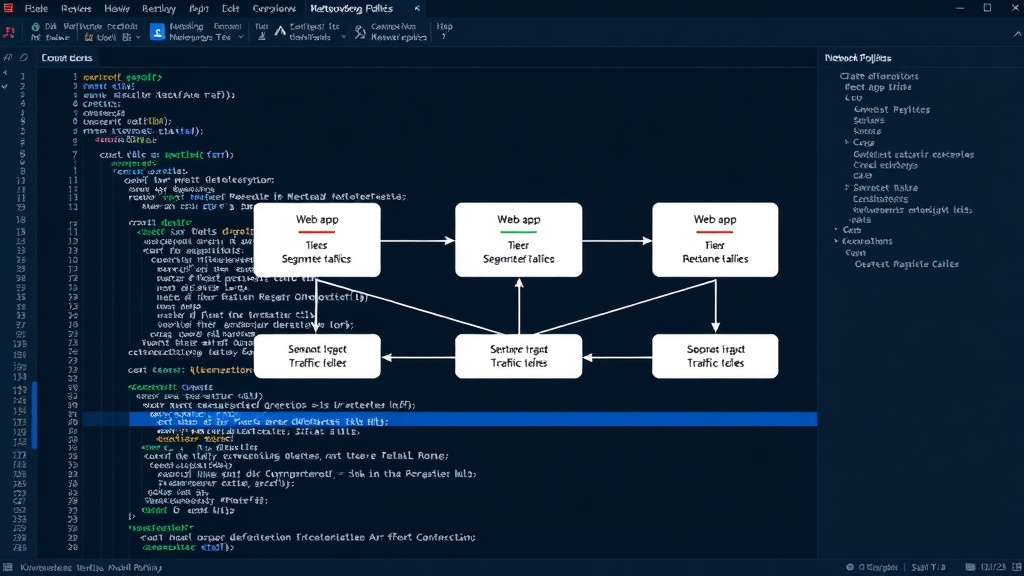Open the third menu bar item
Viewport: 1024px width, 576px height.
[117, 8]
